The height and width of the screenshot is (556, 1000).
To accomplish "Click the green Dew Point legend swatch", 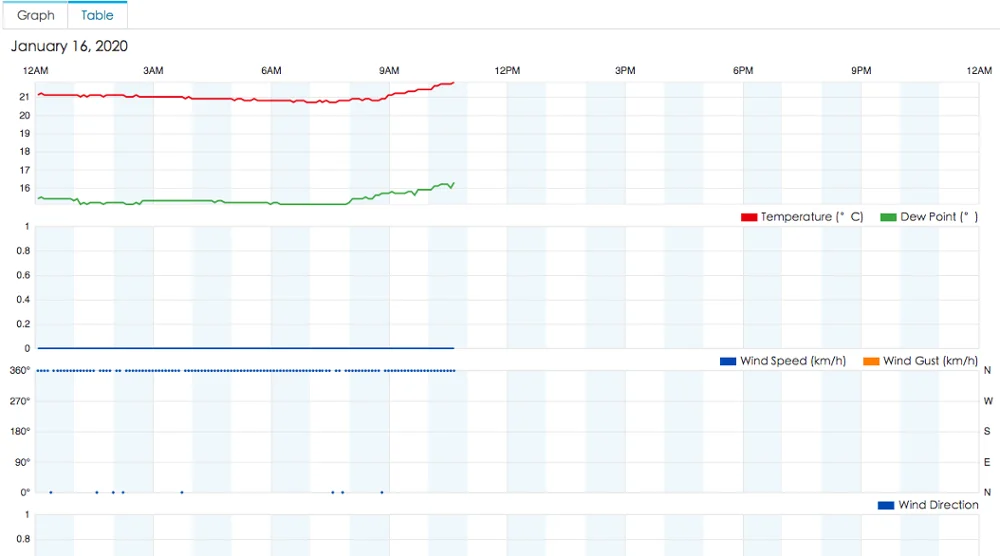I will [x=888, y=217].
